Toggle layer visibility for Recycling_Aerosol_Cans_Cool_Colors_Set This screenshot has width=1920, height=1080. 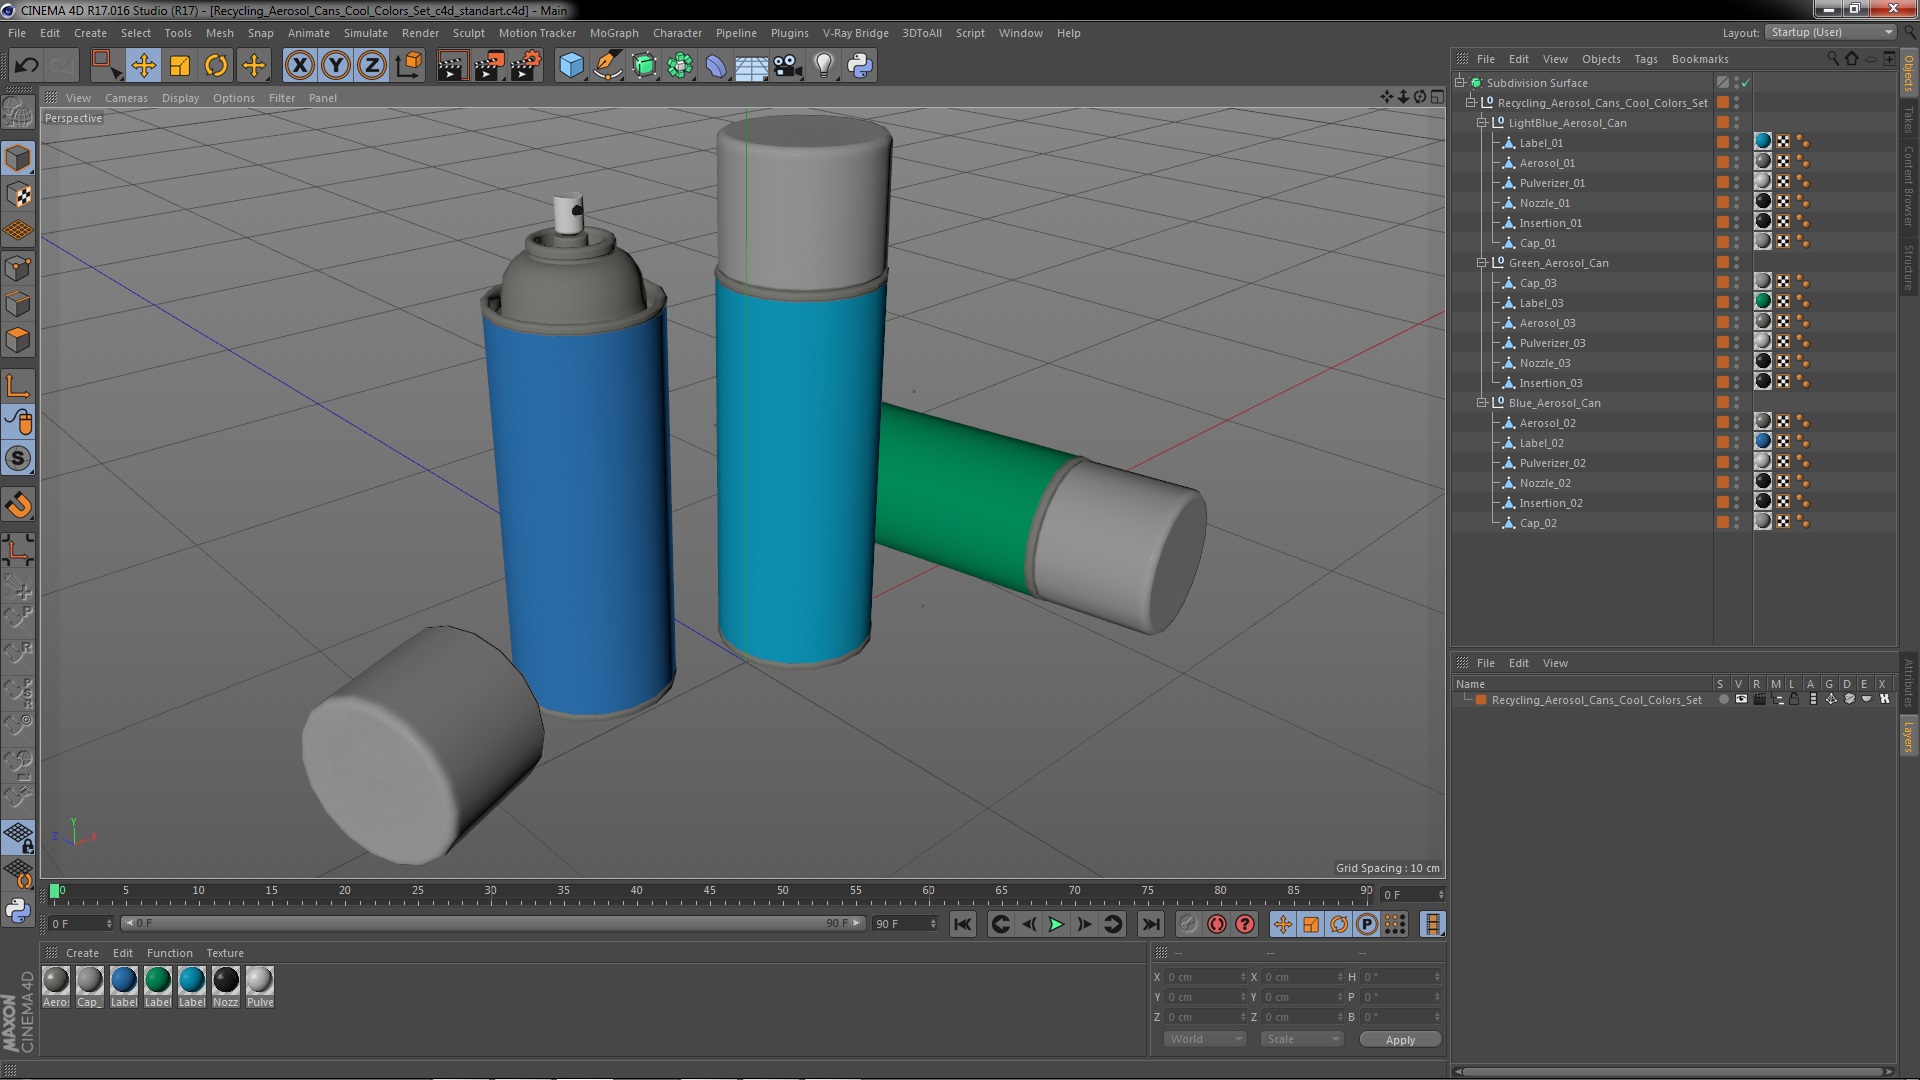point(1741,700)
